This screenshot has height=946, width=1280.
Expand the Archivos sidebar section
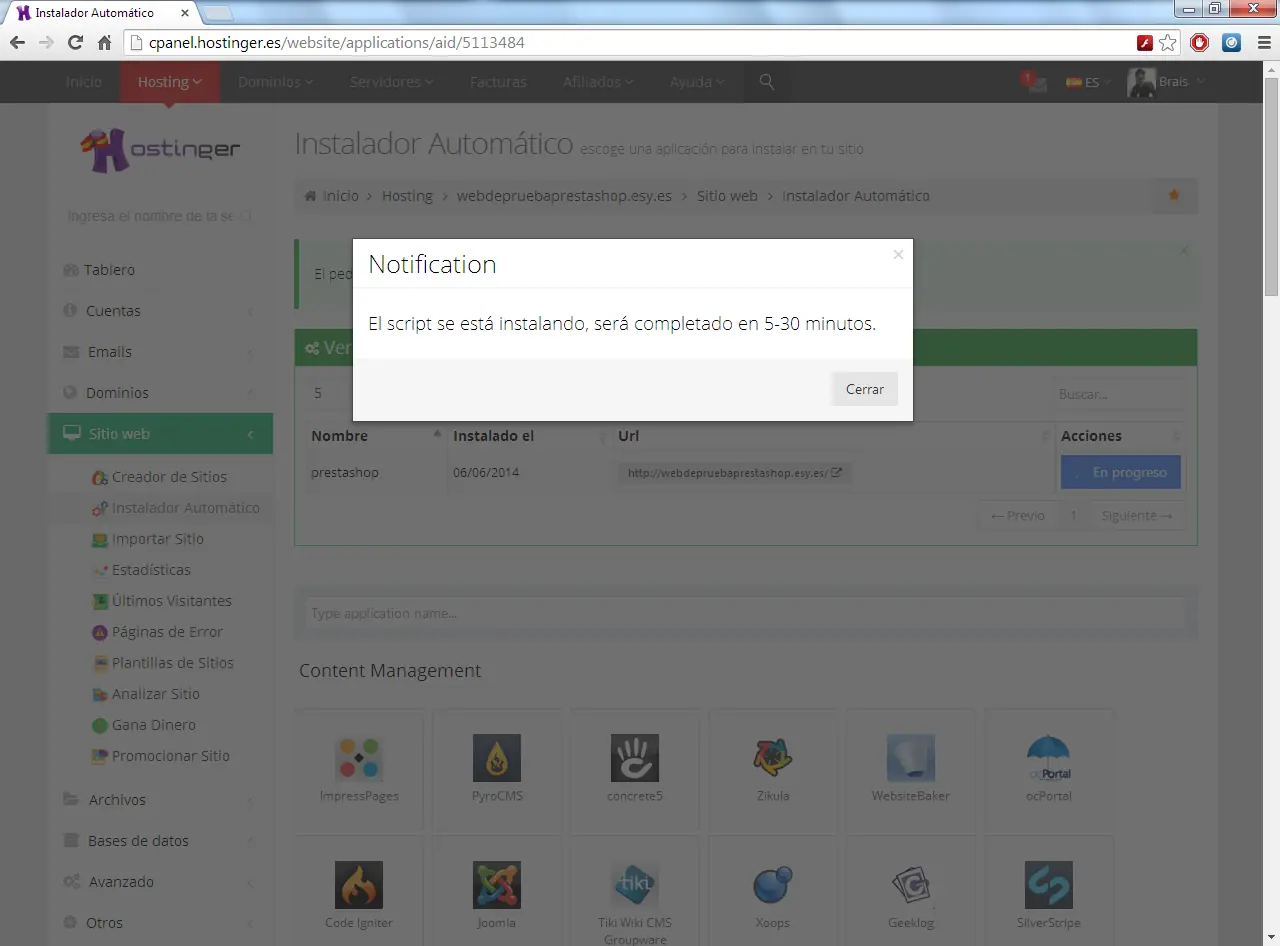[160, 800]
